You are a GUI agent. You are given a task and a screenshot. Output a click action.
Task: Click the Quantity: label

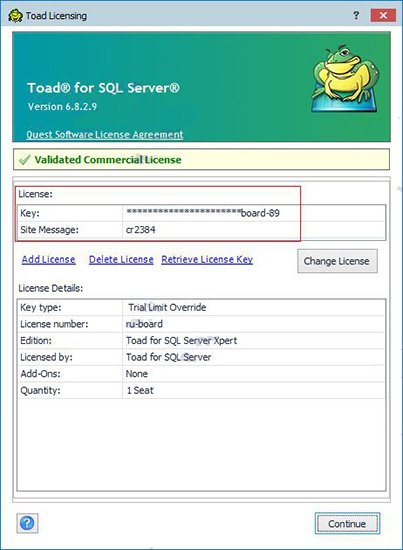pos(40,390)
